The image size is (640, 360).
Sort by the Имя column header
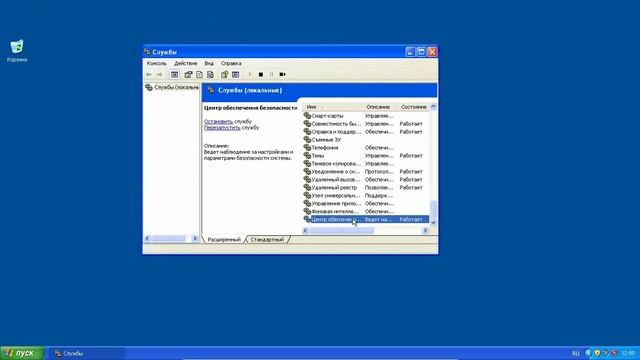tap(331, 107)
